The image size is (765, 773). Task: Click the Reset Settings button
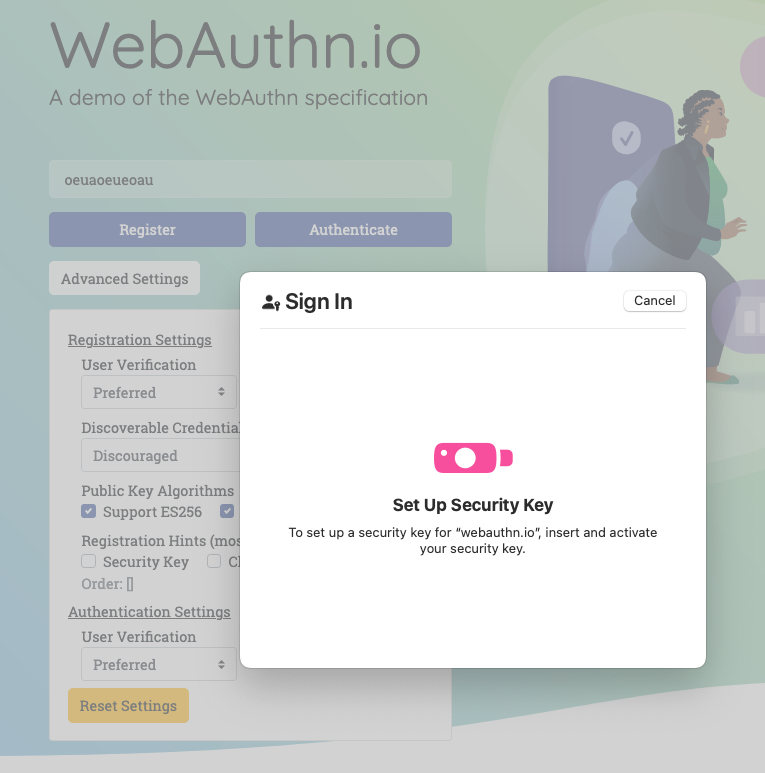tap(128, 705)
